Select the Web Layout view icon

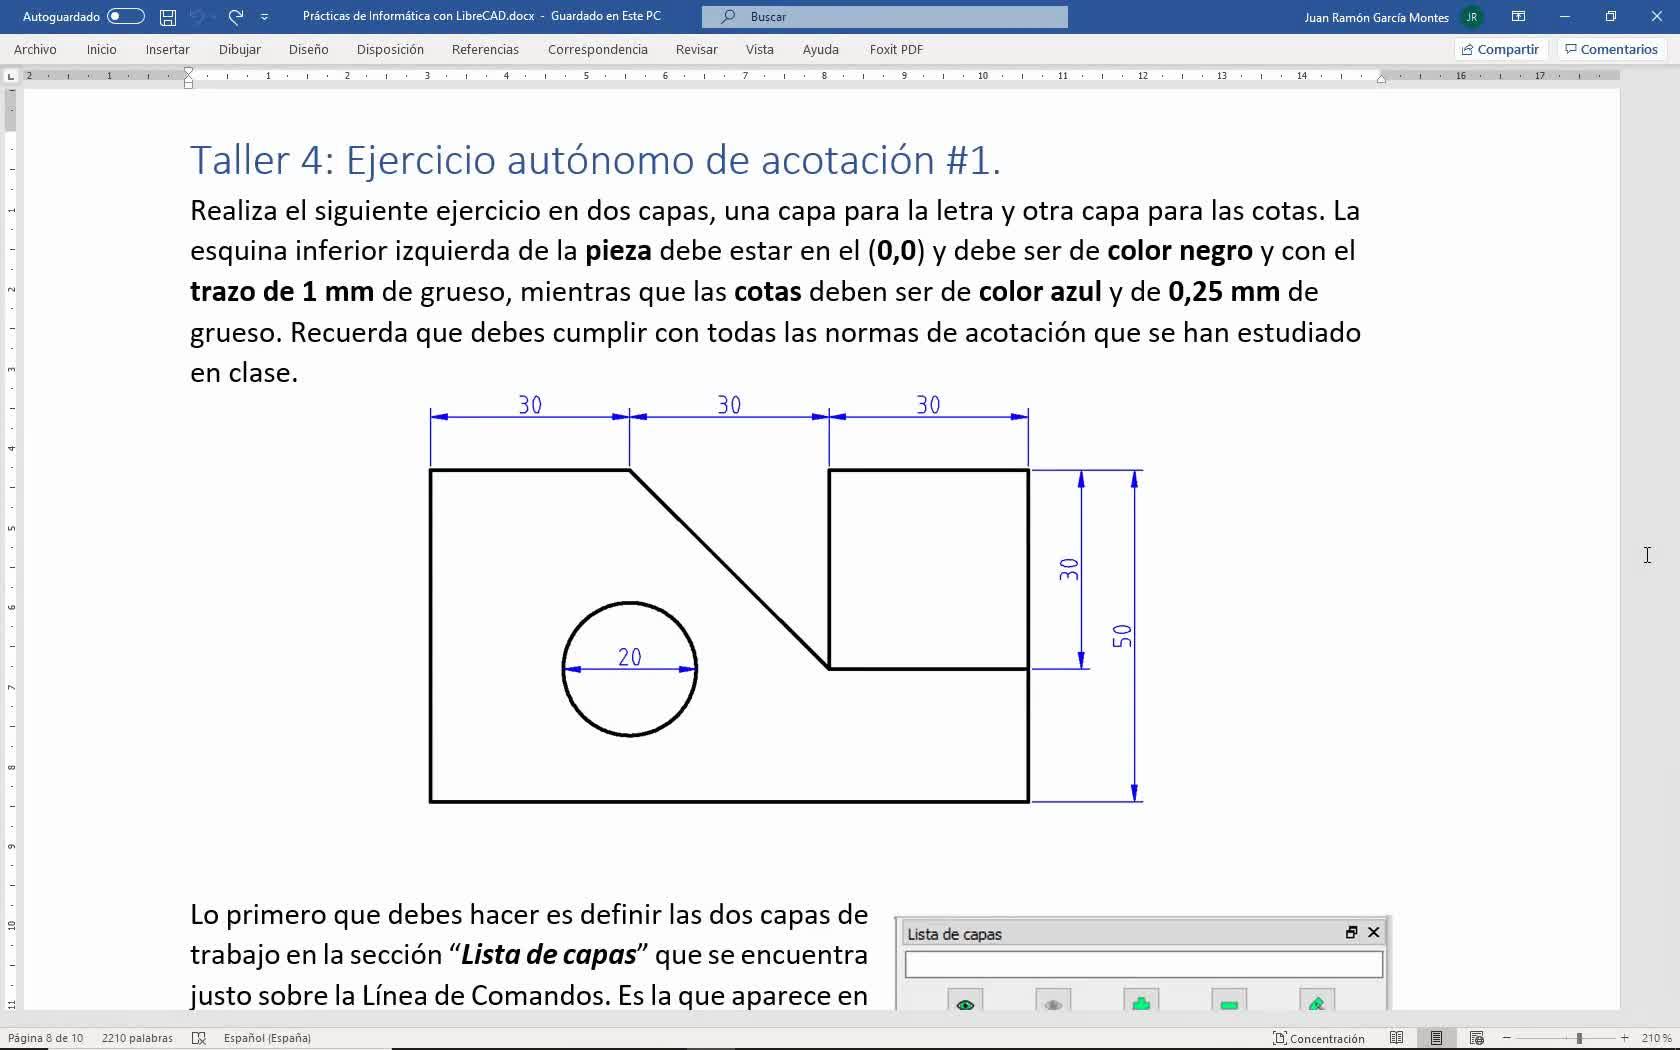[1476, 1038]
